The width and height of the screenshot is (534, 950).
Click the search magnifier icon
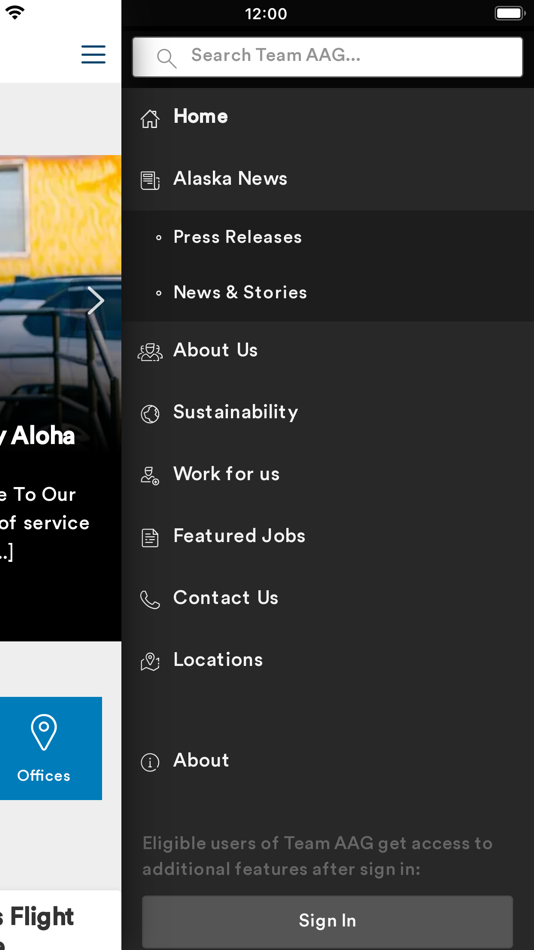click(x=166, y=58)
